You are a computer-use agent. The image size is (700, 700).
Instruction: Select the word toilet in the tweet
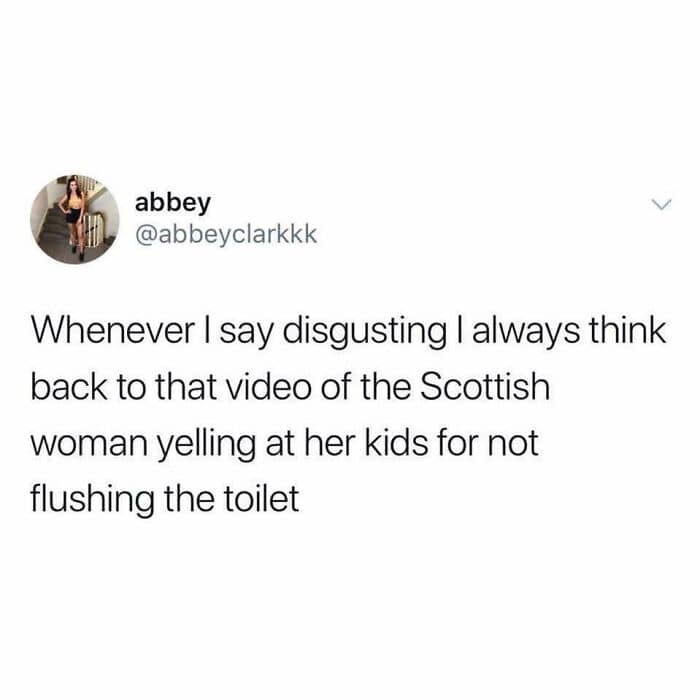[x=261, y=498]
